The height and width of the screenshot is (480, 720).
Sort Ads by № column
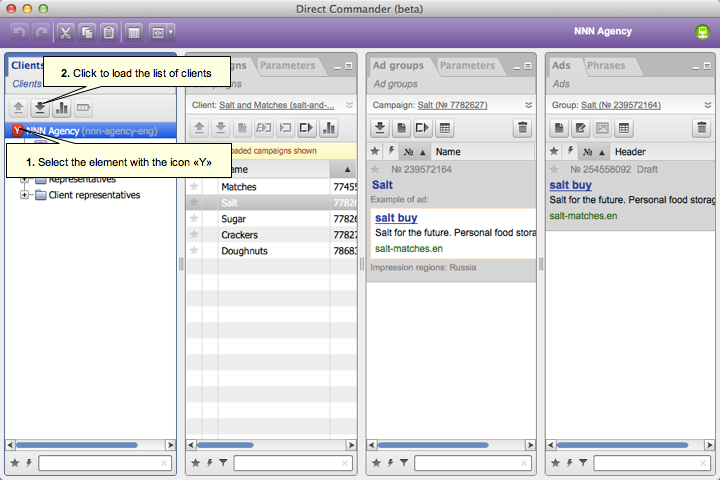pyautogui.click(x=594, y=152)
